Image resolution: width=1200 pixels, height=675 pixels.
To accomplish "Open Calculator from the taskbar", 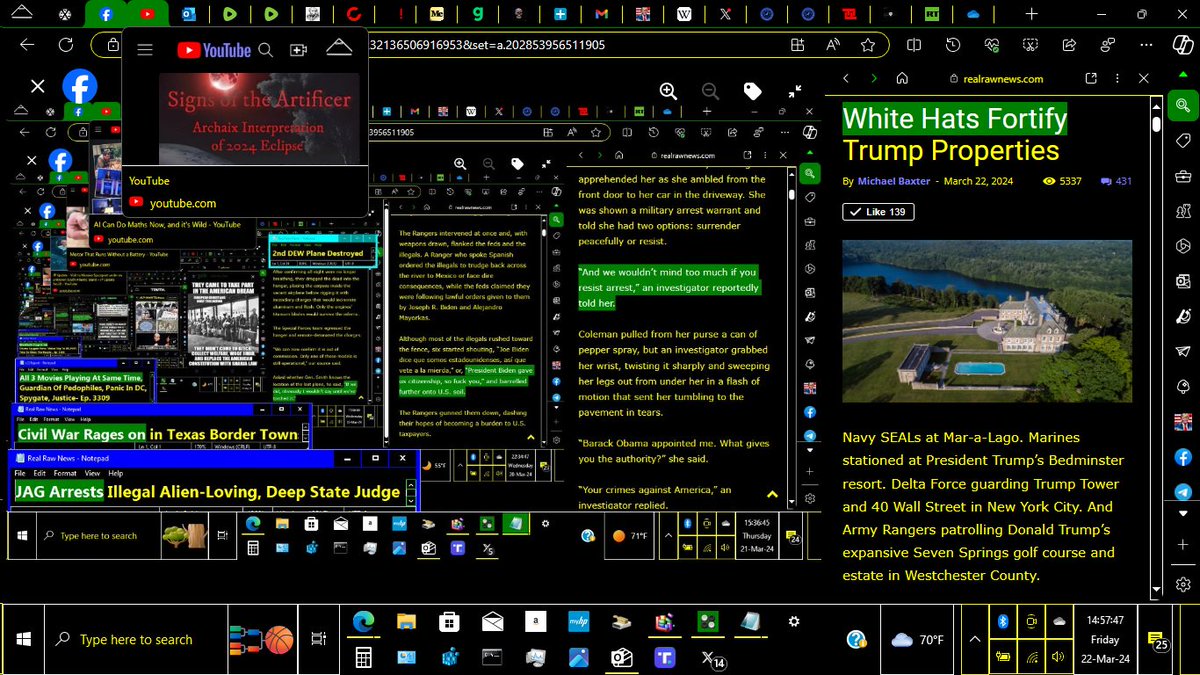I will click(362, 657).
